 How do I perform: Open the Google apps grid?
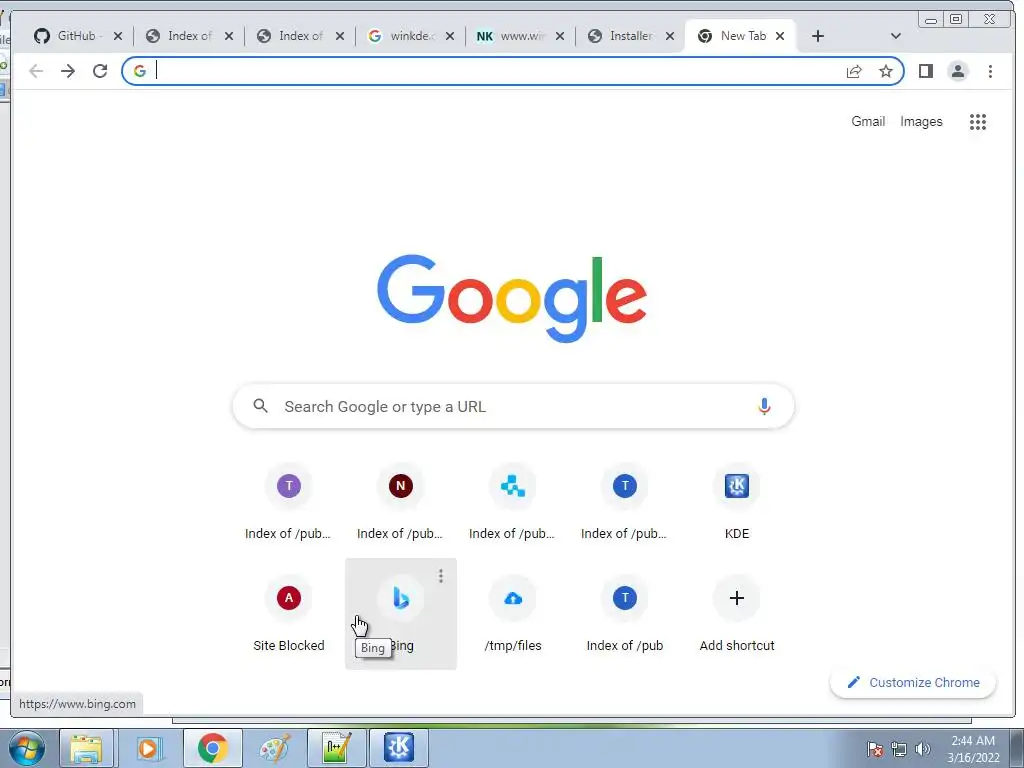pyautogui.click(x=978, y=121)
